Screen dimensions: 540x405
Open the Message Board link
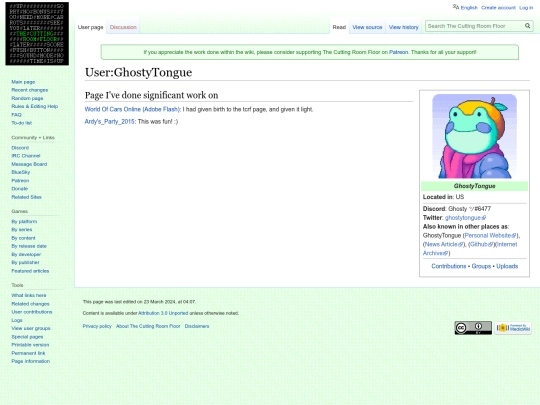click(29, 164)
